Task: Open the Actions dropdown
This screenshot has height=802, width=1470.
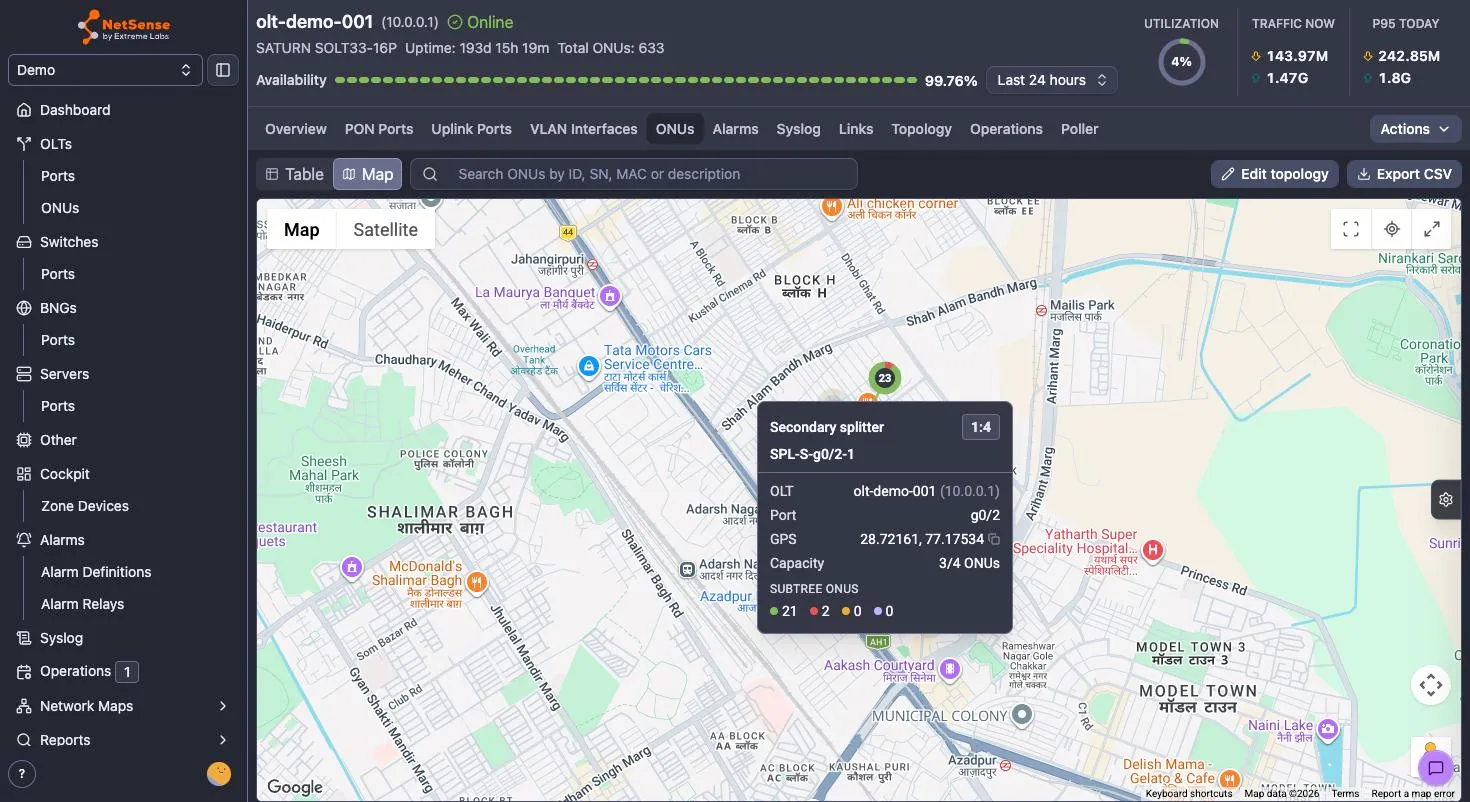Action: (1415, 129)
